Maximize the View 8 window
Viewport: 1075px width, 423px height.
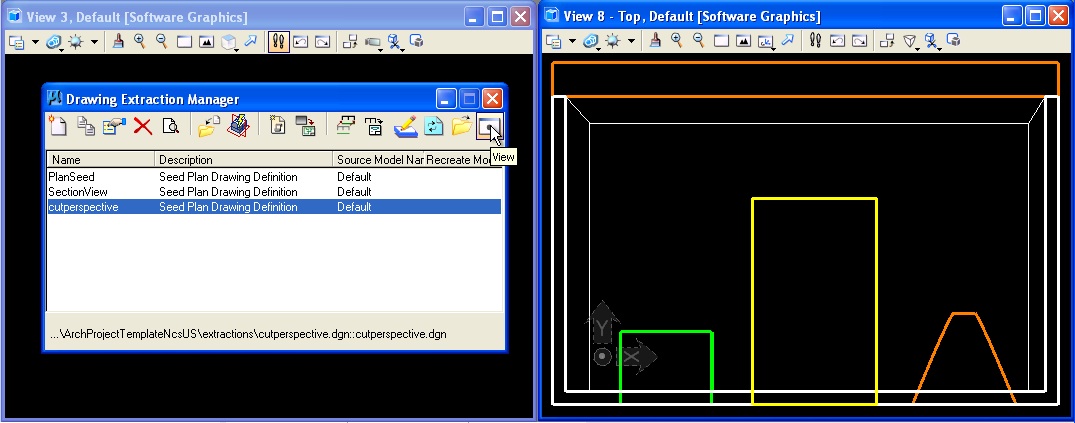coord(1035,16)
